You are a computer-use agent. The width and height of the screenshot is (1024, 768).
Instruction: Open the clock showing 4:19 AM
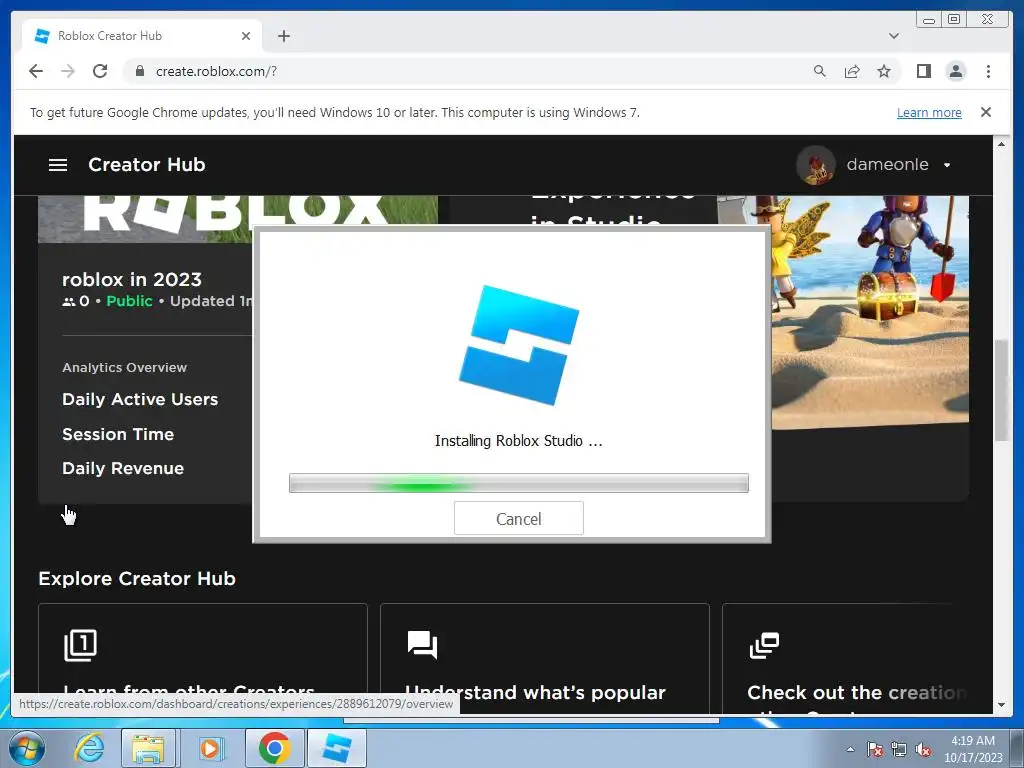[973, 749]
